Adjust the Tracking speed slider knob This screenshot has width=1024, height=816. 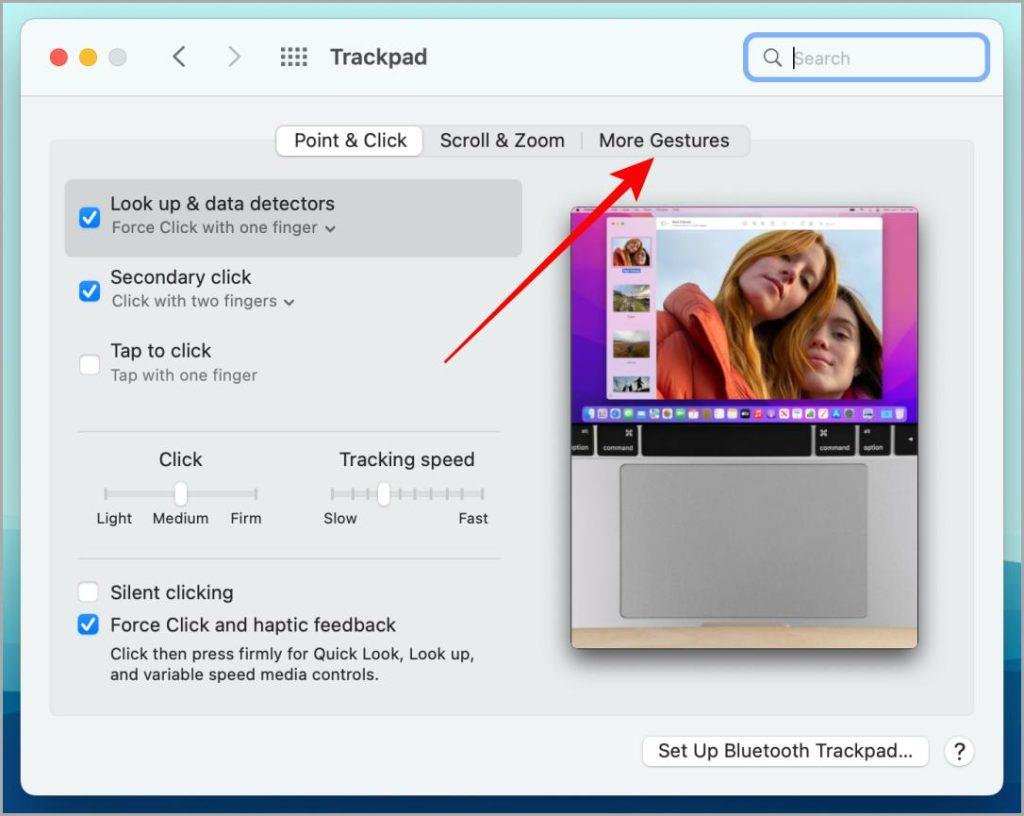[x=384, y=494]
